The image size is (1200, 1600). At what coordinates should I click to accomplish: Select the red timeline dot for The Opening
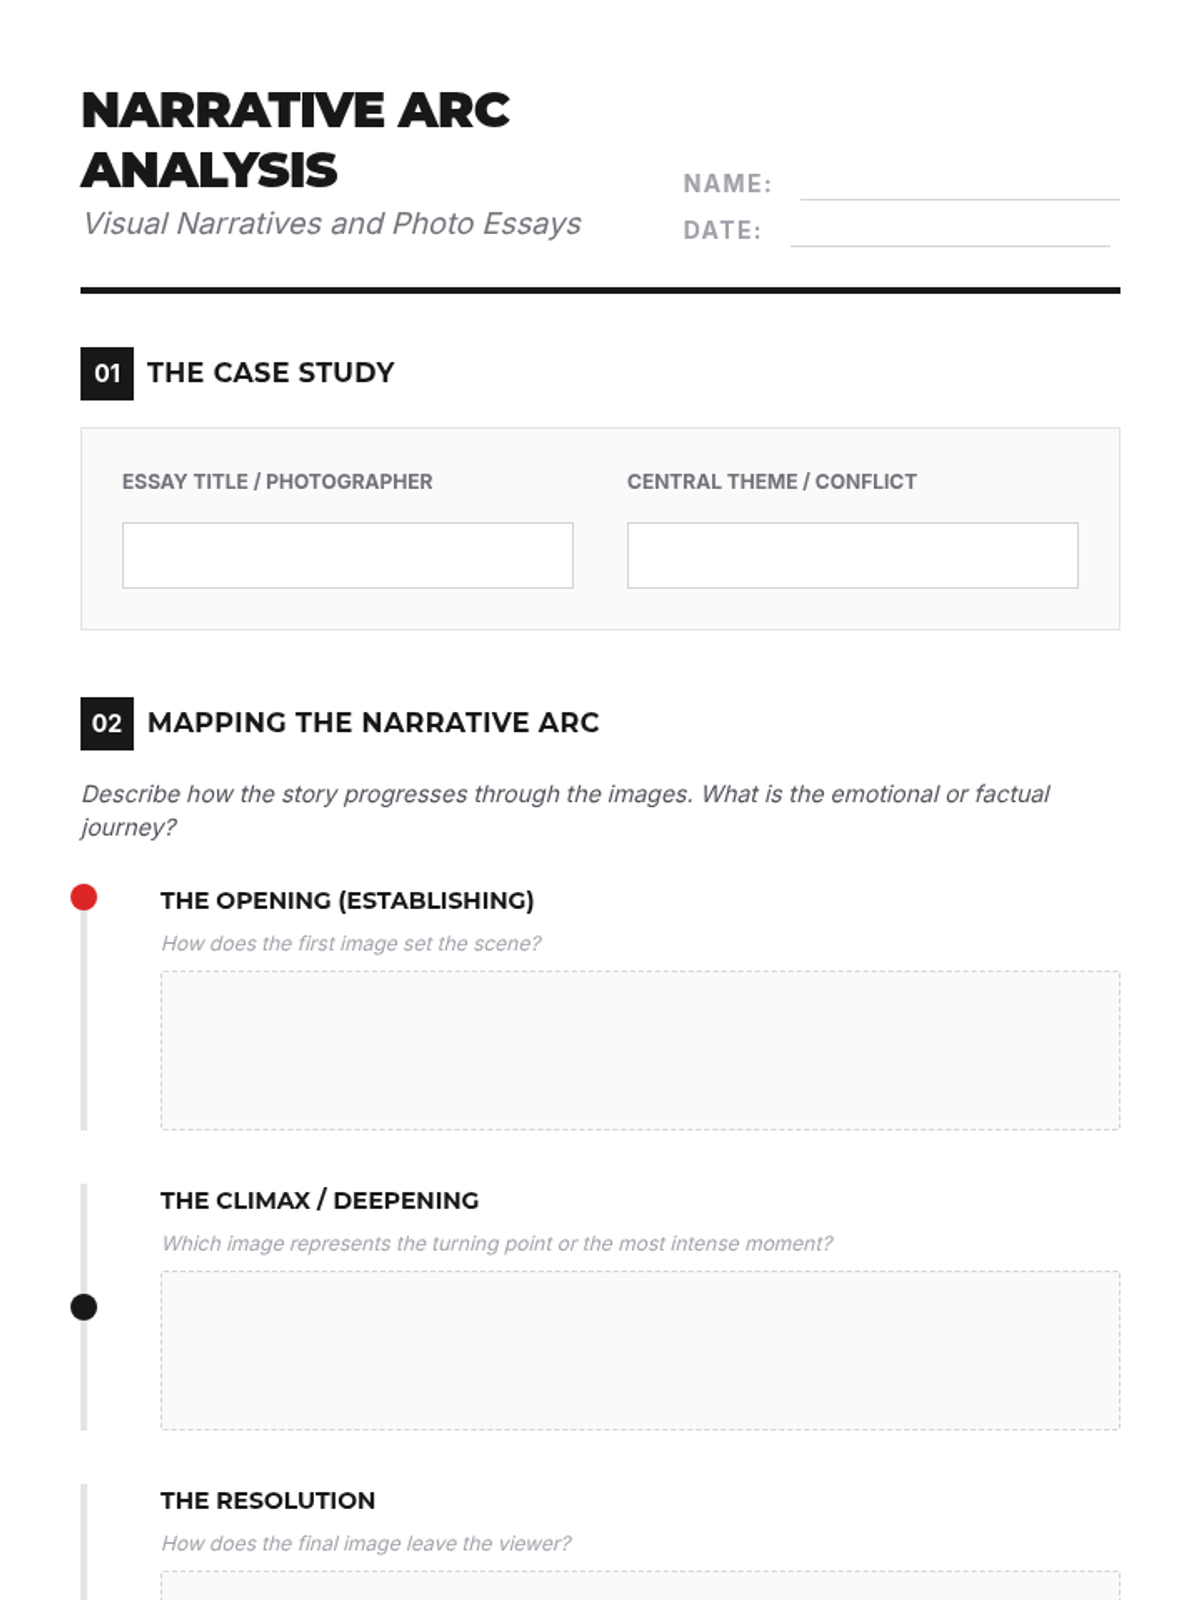pos(84,897)
